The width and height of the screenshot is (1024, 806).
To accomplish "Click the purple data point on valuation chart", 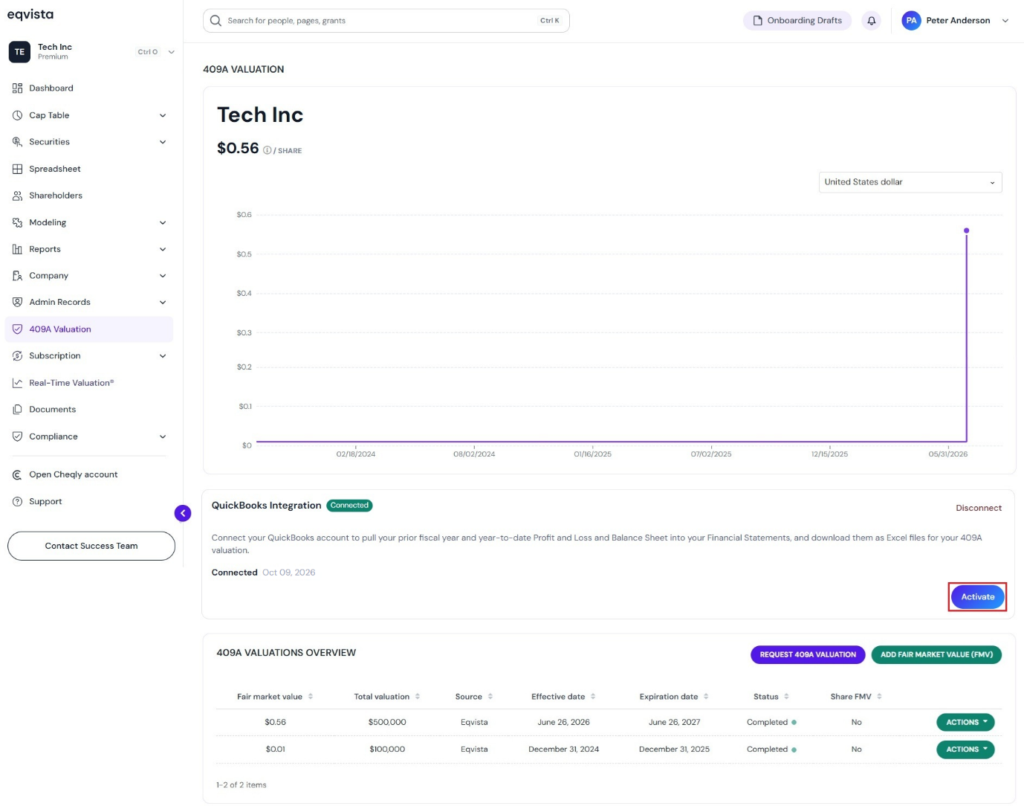I will pos(967,231).
